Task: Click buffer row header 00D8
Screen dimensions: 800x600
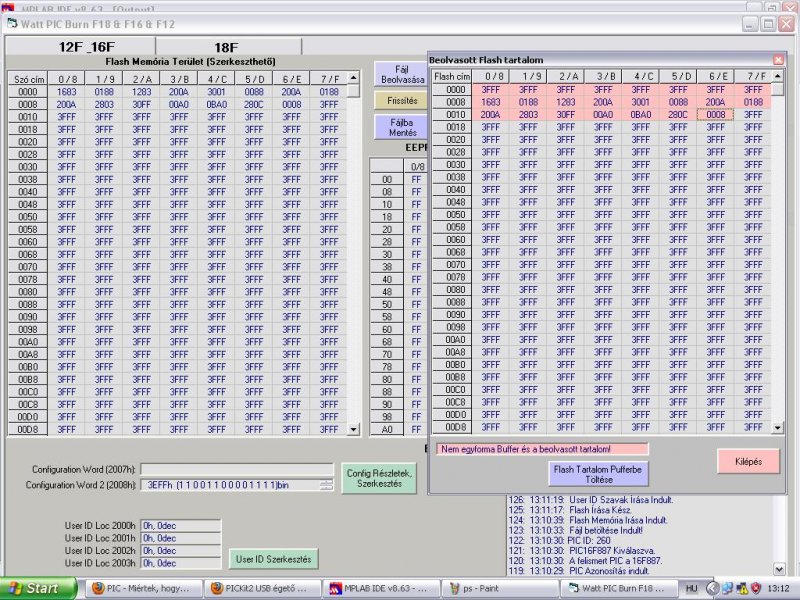Action: coord(28,430)
